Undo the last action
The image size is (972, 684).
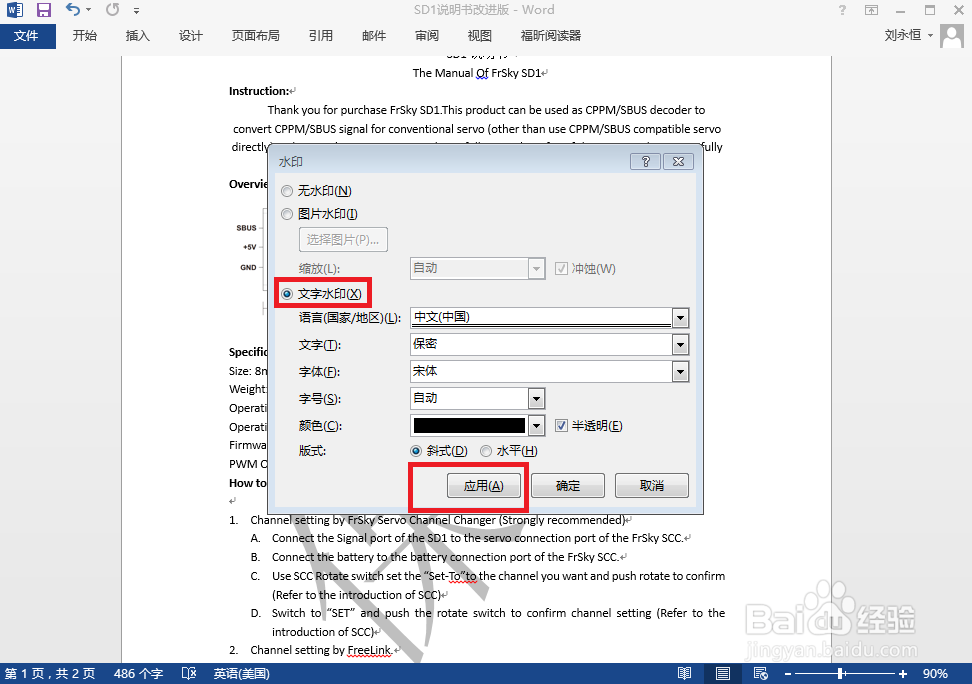pos(73,10)
